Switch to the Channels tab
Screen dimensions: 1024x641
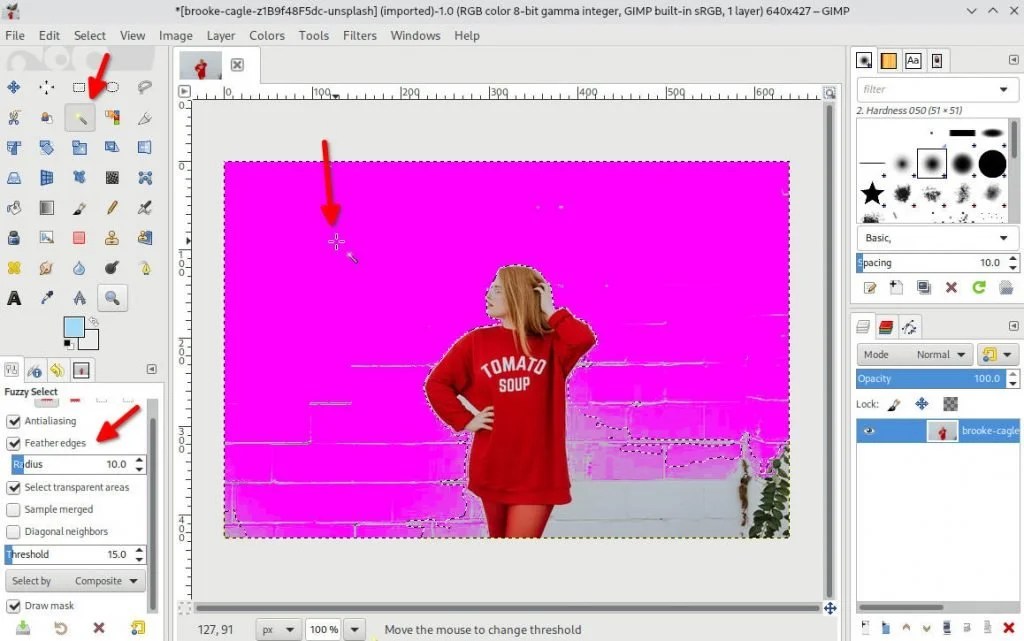click(886, 326)
